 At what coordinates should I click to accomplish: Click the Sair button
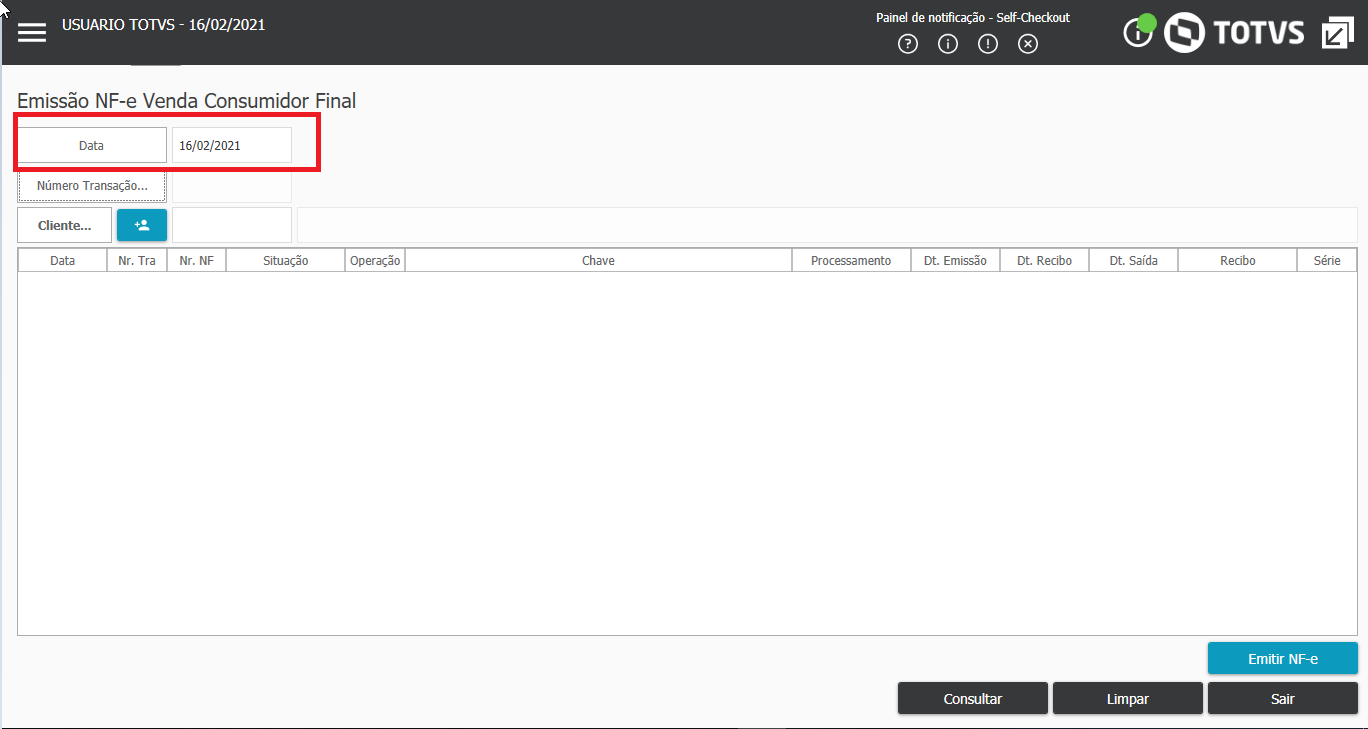[1283, 699]
